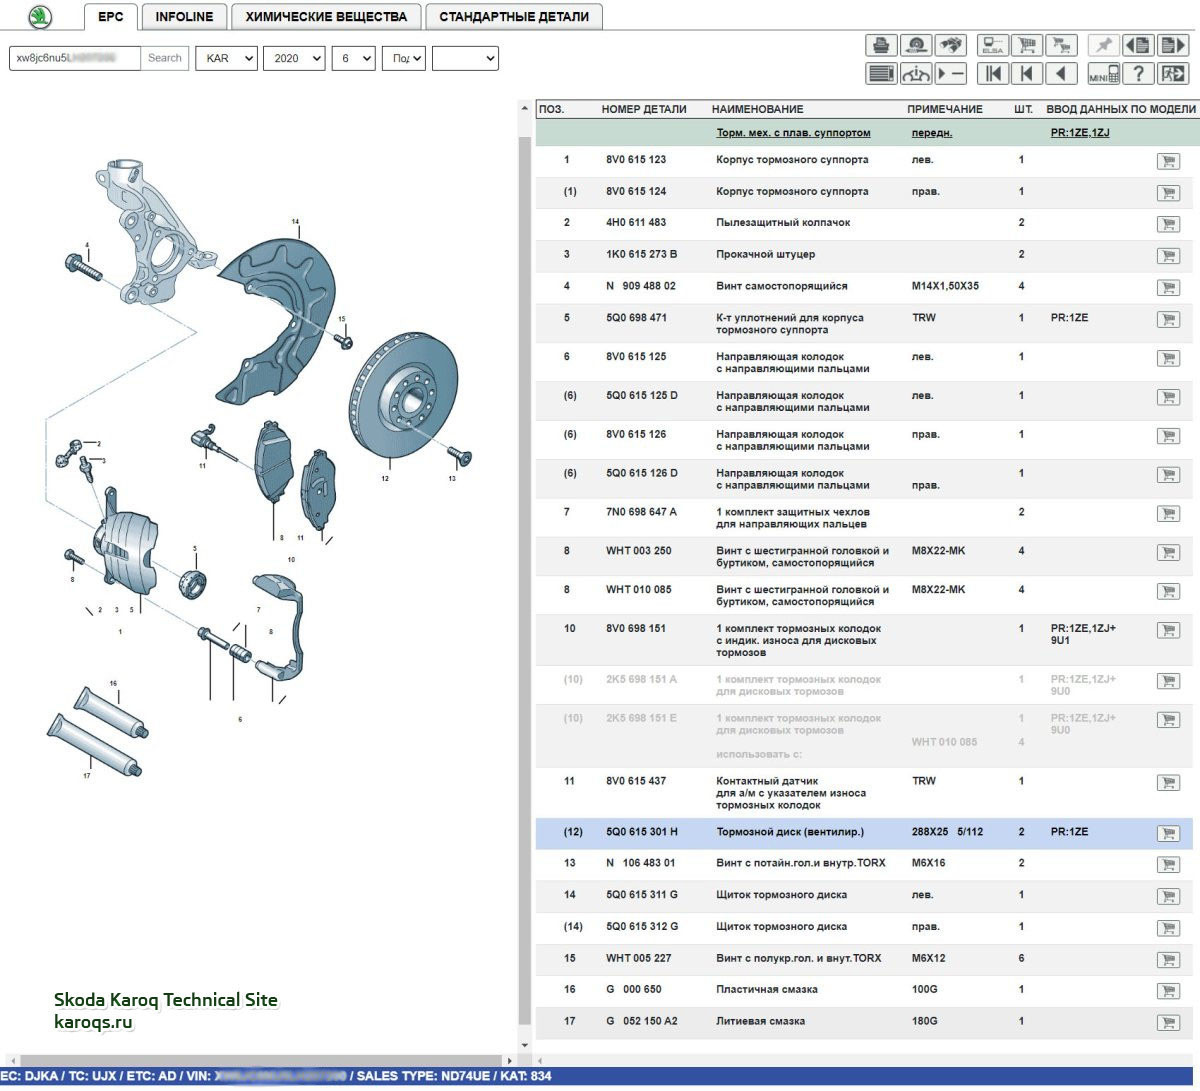Add part 8V0 615 123 to cart
Viewport: 1200px width, 1091px height.
click(x=1167, y=161)
